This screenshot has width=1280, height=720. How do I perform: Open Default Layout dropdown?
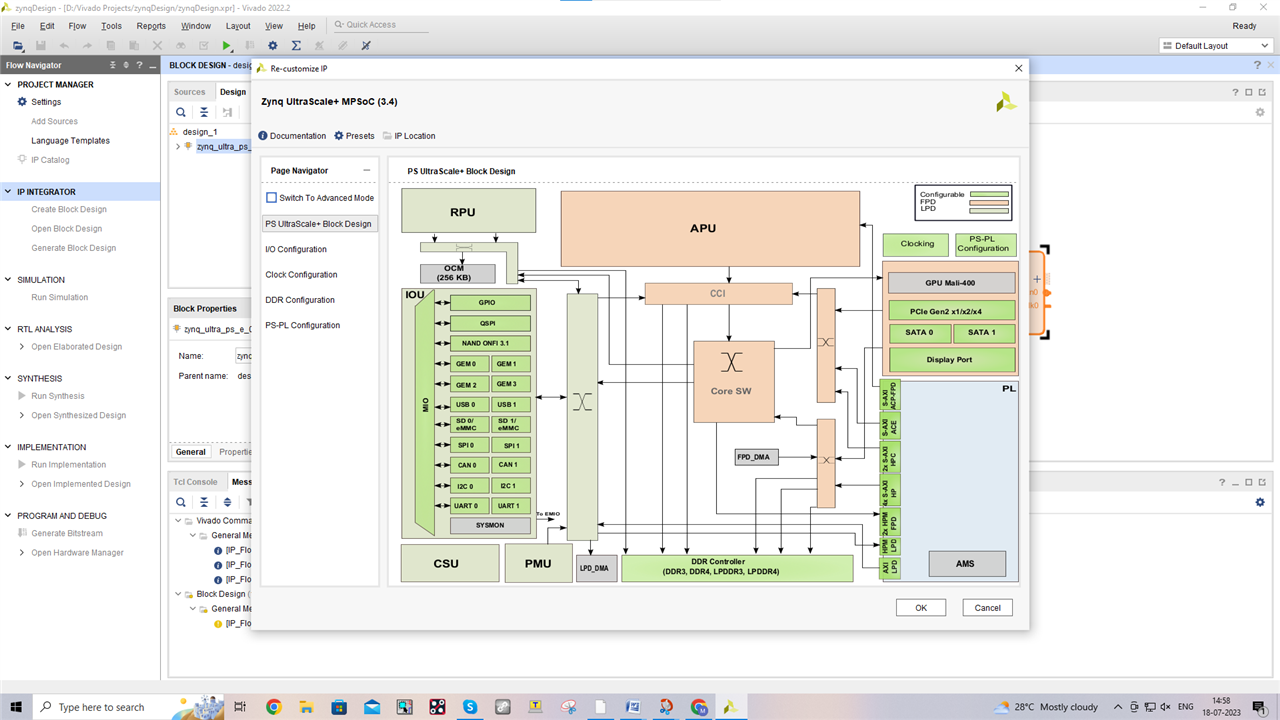(1216, 46)
